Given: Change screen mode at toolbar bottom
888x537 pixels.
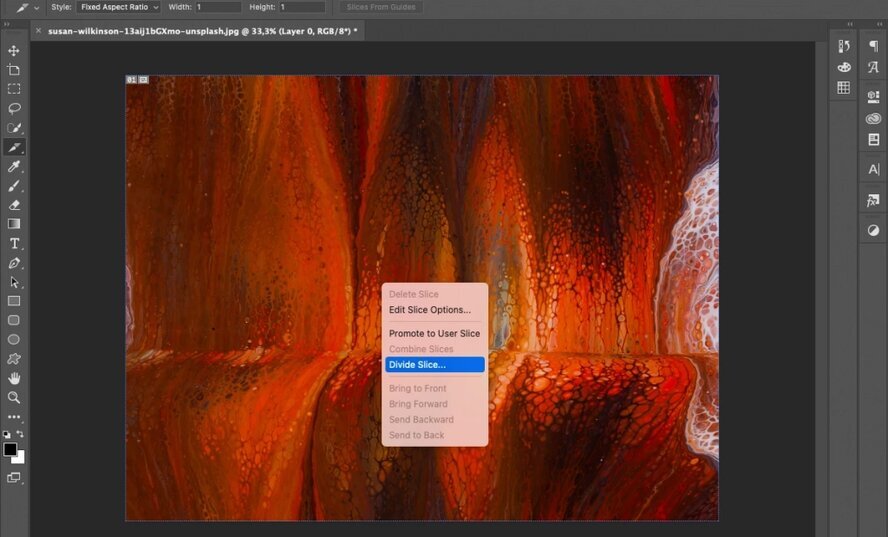Looking at the screenshot, I should coord(14,478).
